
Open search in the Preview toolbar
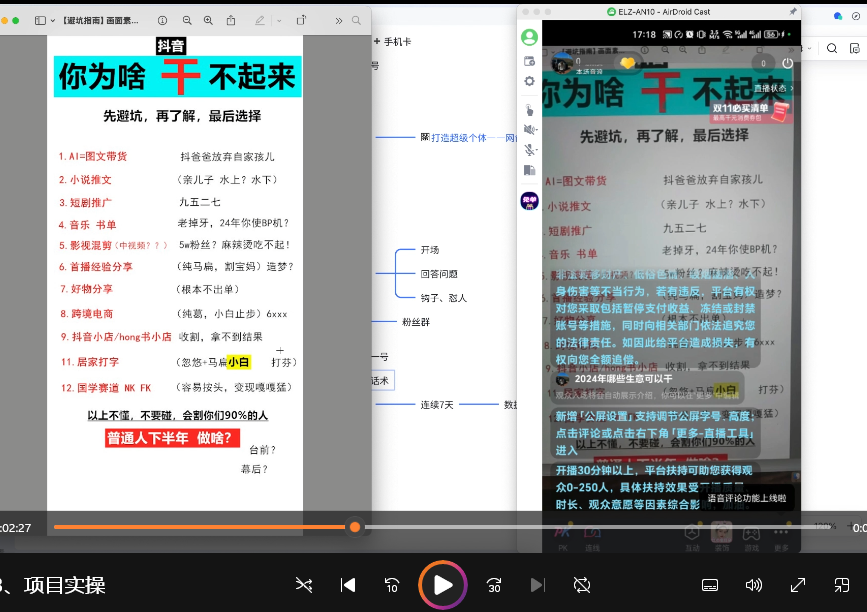[357, 20]
